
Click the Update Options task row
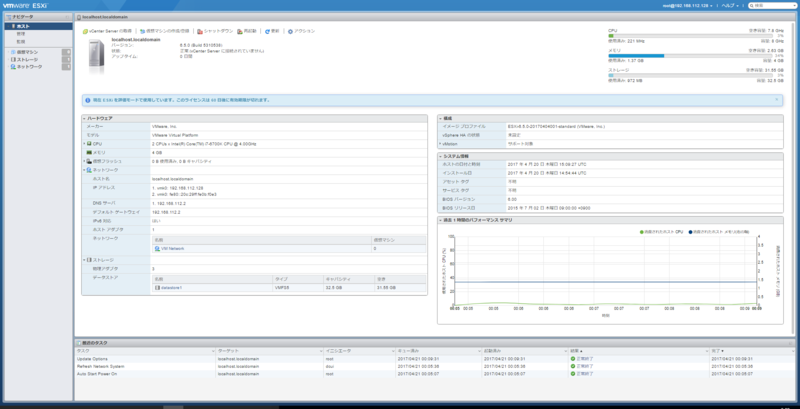pos(435,359)
